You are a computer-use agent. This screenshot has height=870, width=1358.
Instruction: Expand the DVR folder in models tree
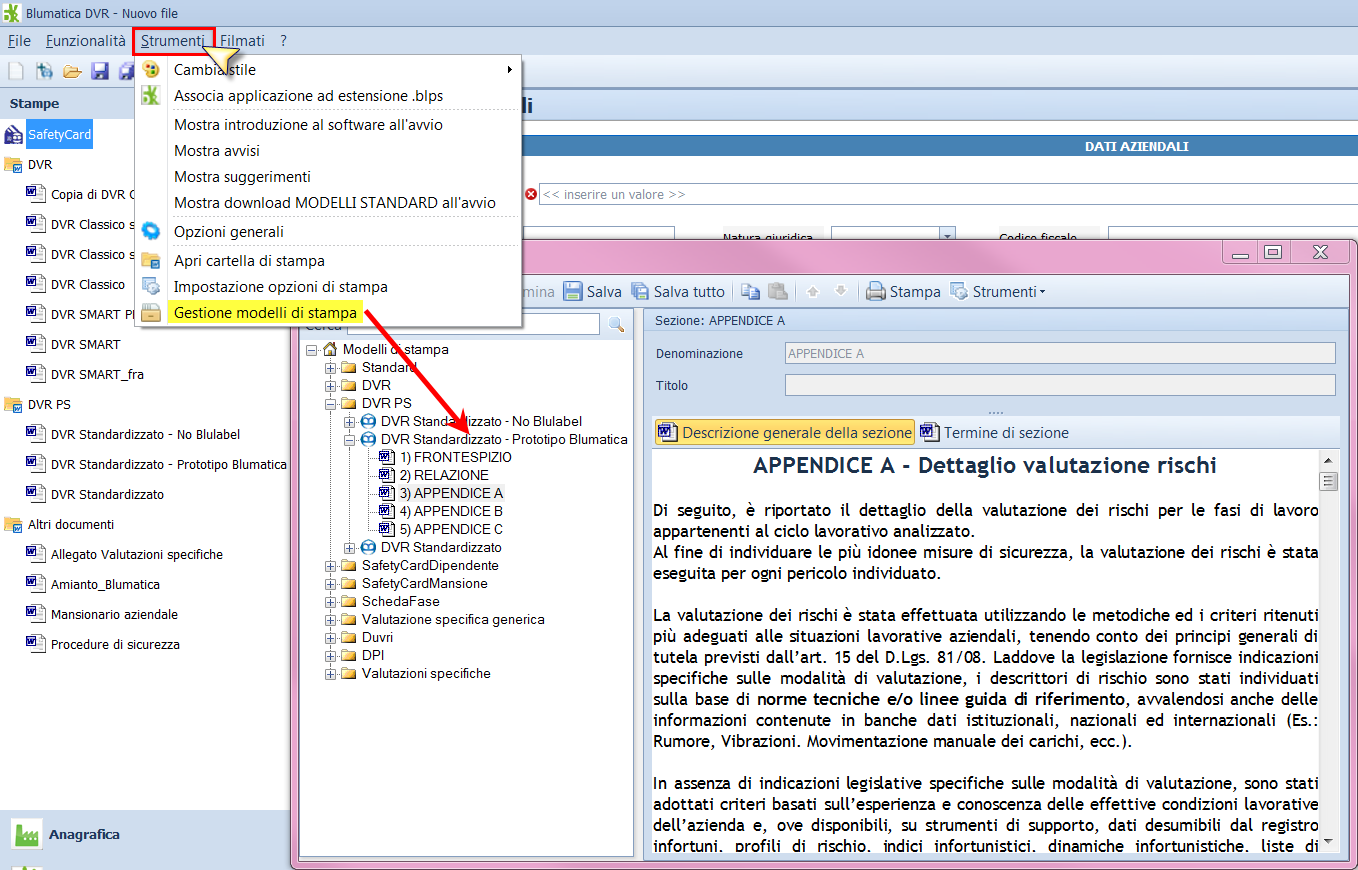pyautogui.click(x=331, y=386)
